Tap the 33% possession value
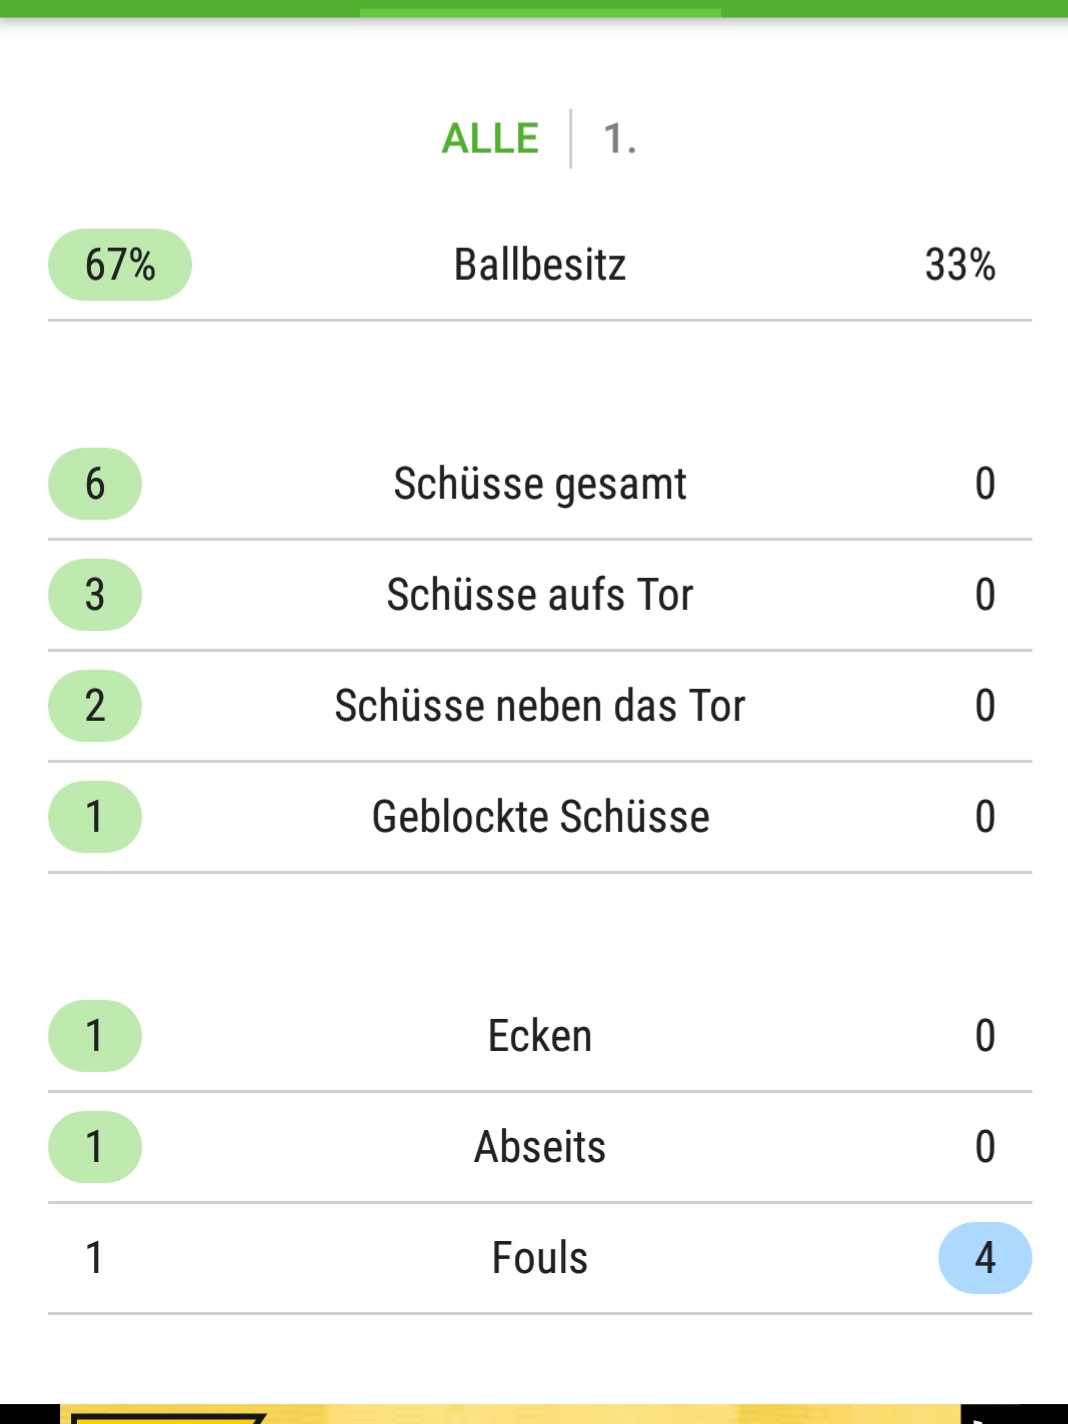The width and height of the screenshot is (1068, 1424). [960, 265]
